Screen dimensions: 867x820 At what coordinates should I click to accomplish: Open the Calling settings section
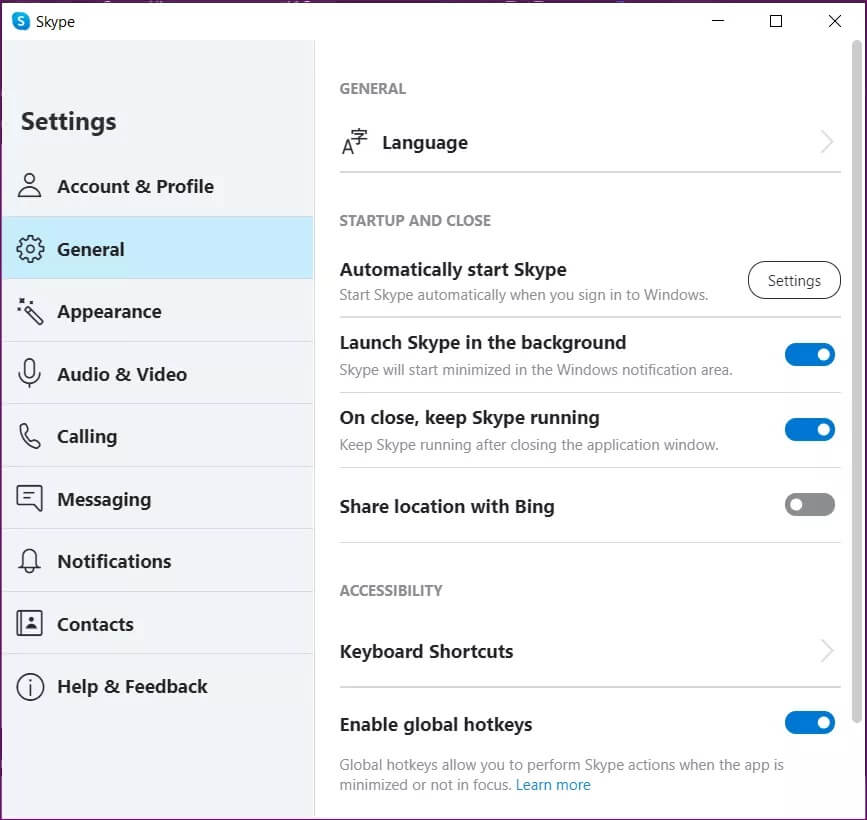[158, 436]
